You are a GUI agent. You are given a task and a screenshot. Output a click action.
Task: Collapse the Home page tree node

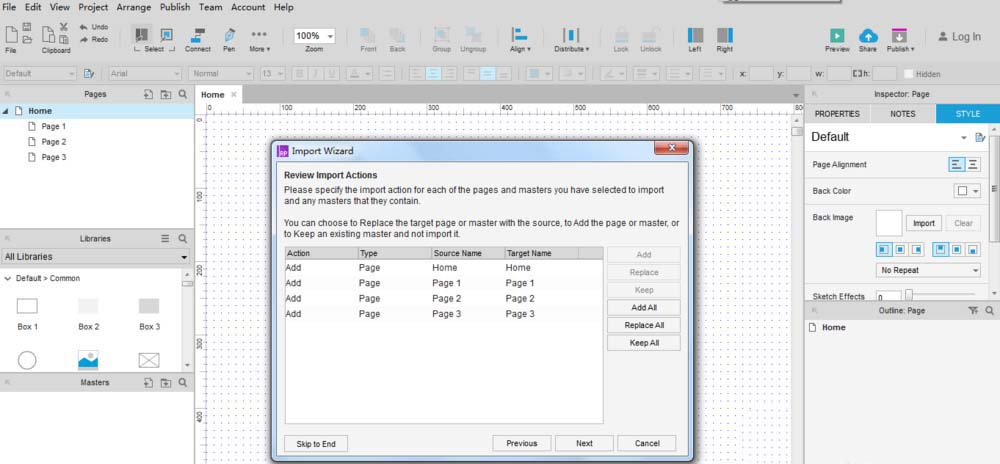[8, 111]
